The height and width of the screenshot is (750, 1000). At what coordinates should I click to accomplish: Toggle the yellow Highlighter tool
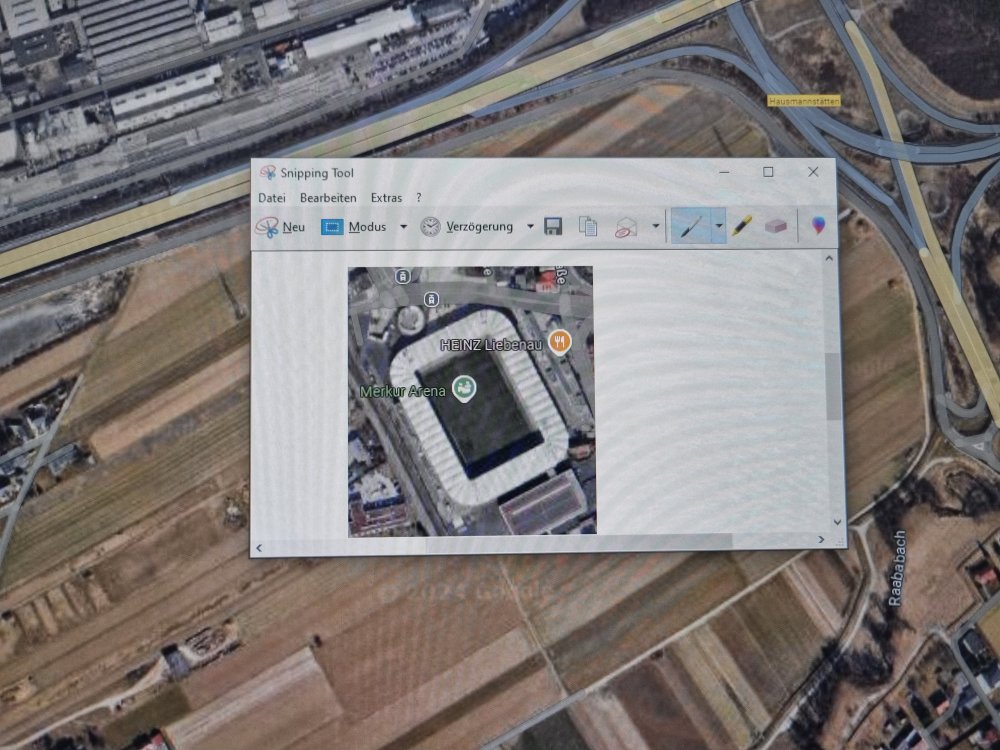point(741,227)
